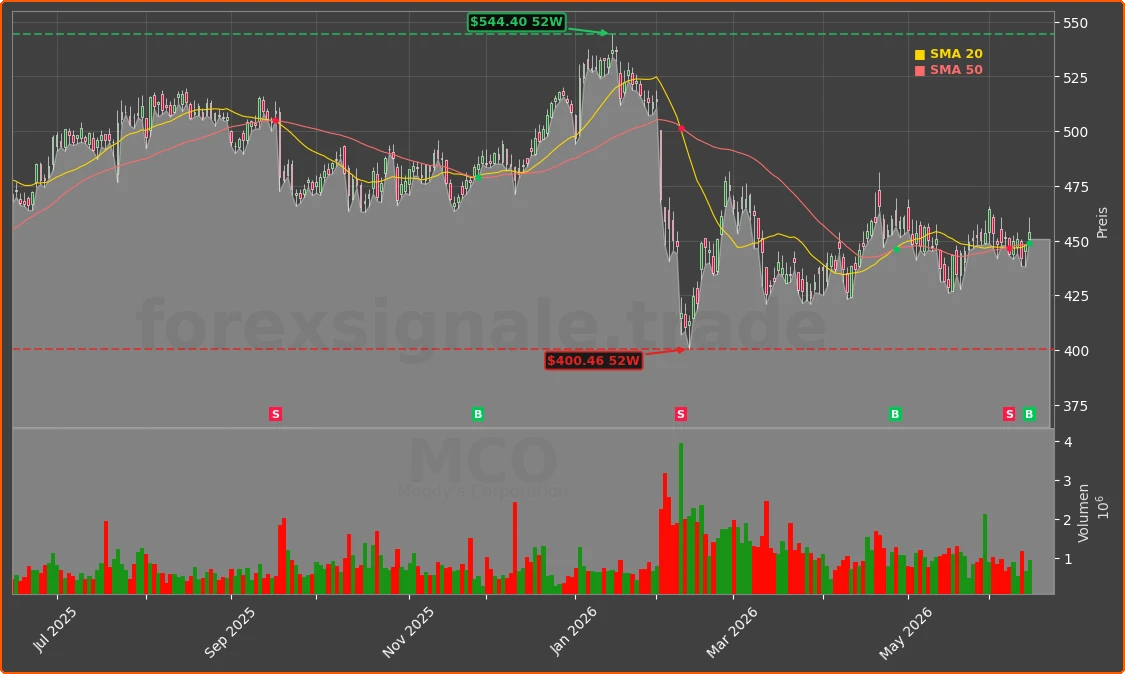Viewport: 1125px width, 674px height.
Task: Click the volume axis value 1
Action: click(1068, 558)
